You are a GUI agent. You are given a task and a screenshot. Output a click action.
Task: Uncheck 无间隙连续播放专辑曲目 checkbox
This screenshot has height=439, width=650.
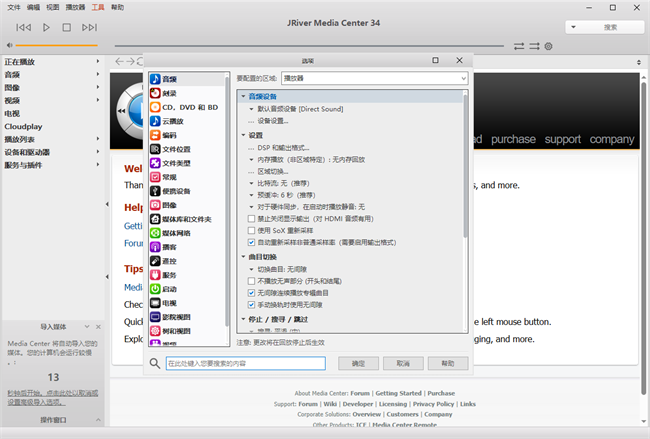click(251, 292)
